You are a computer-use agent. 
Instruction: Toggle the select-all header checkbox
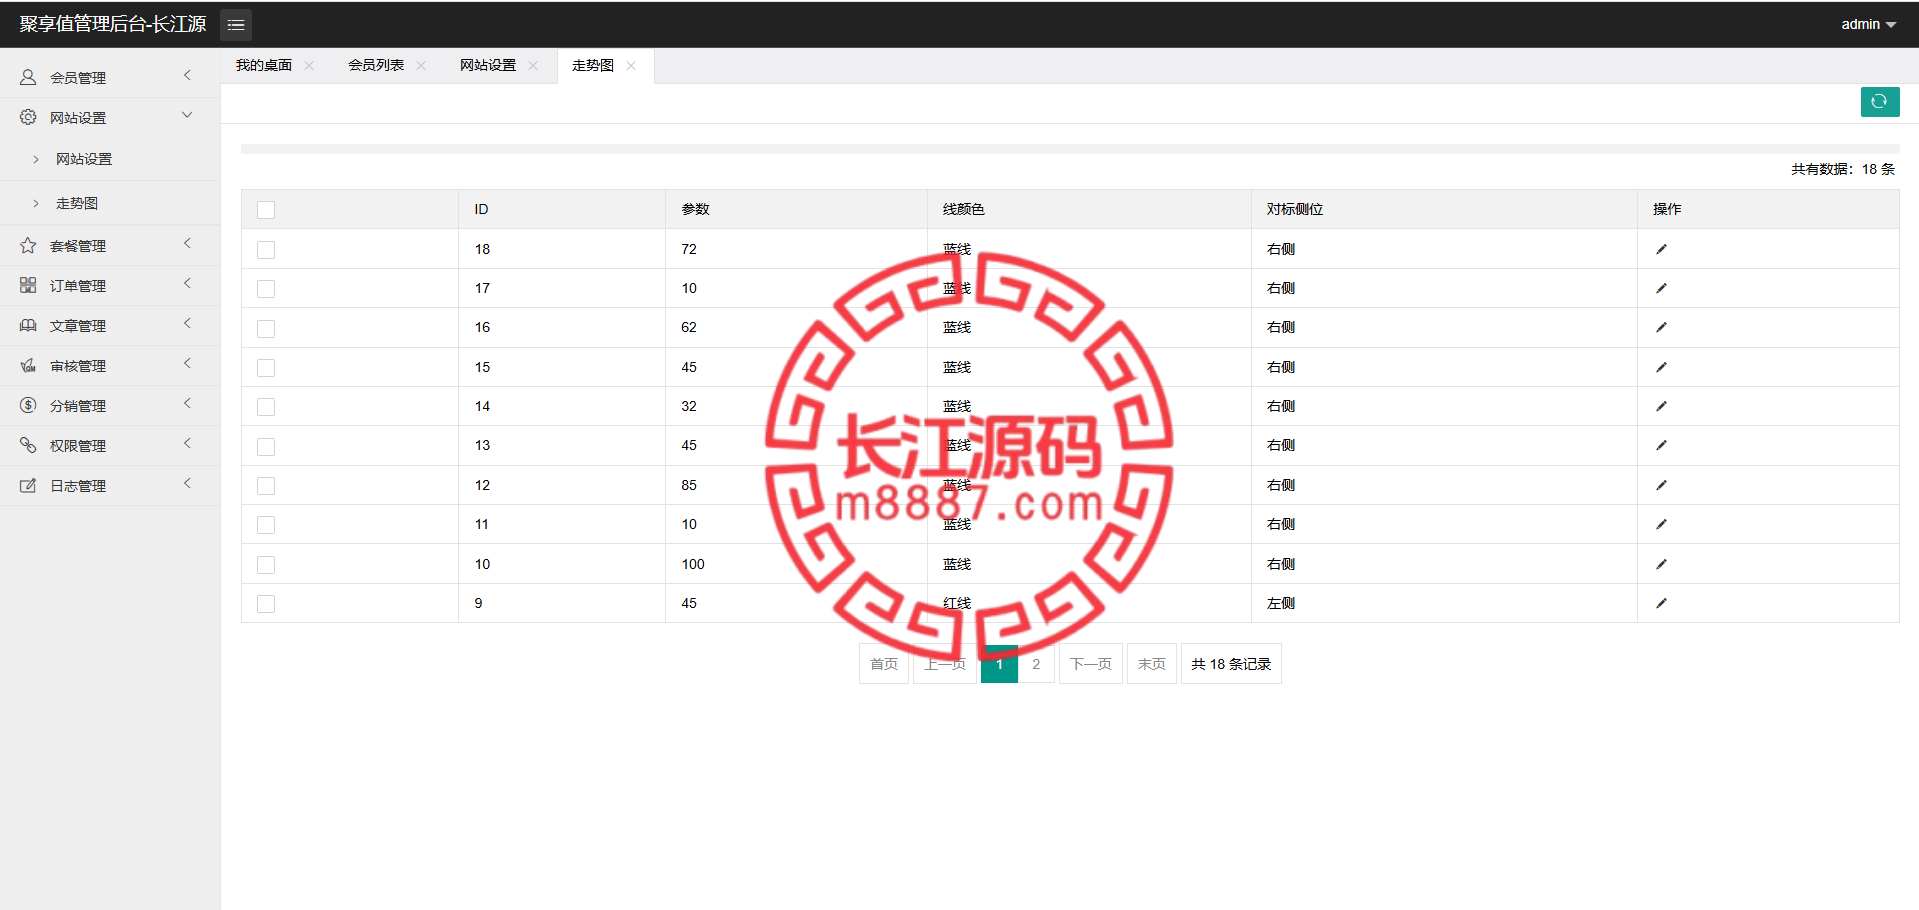[266, 210]
